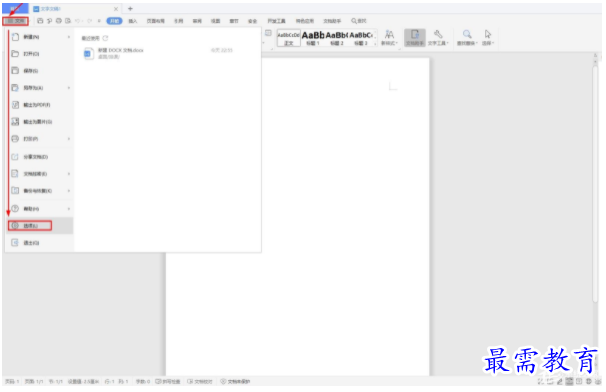Switch to the References (引用) ribbon tab
This screenshot has width=606, height=392.
pos(178,21)
